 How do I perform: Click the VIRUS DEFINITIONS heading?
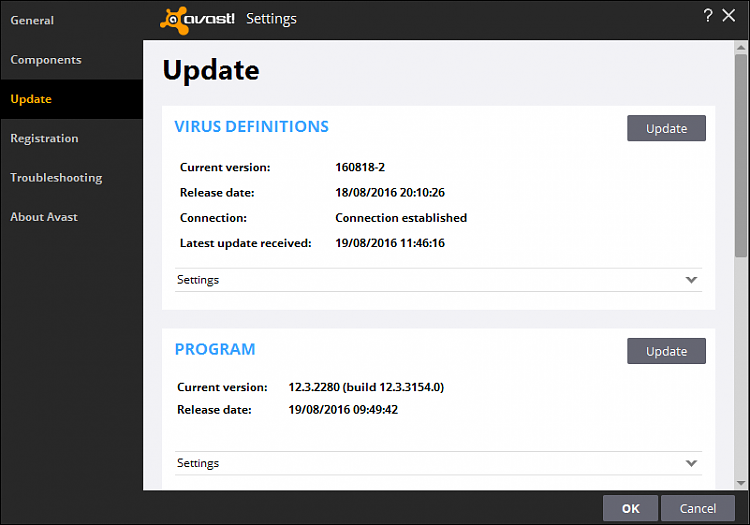[x=252, y=127]
